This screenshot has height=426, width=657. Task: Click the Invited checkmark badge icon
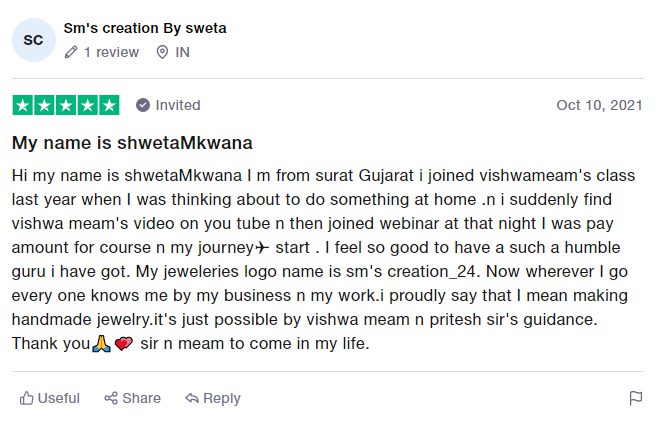click(x=143, y=105)
